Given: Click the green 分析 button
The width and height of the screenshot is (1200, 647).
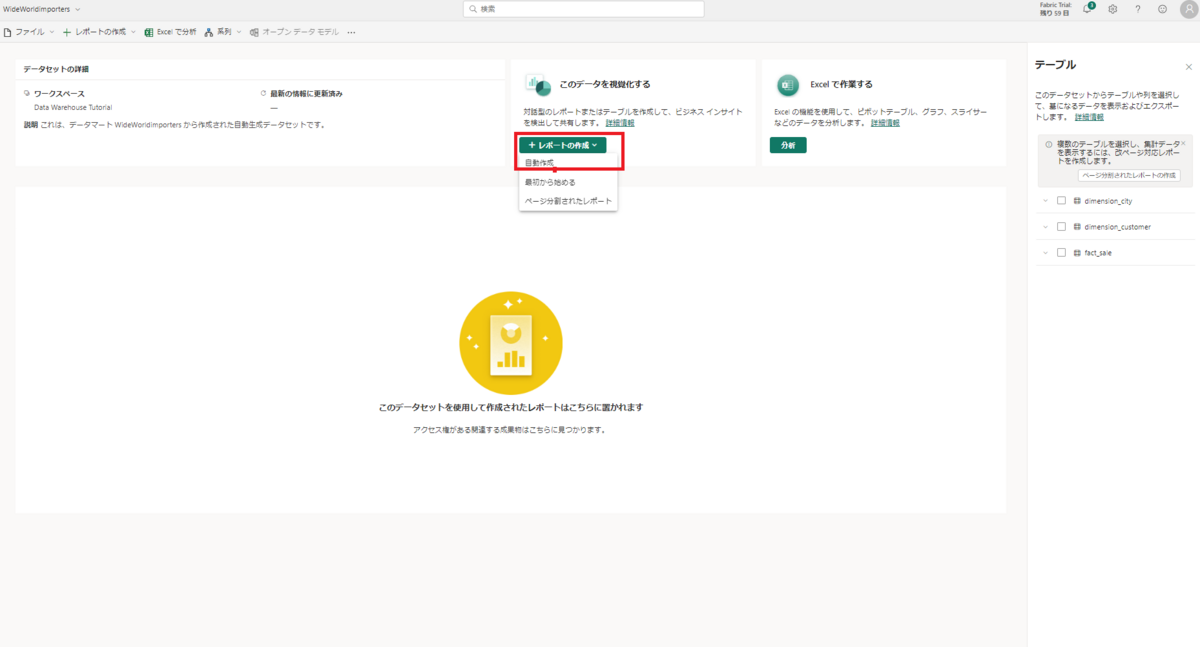Looking at the screenshot, I should (x=788, y=145).
